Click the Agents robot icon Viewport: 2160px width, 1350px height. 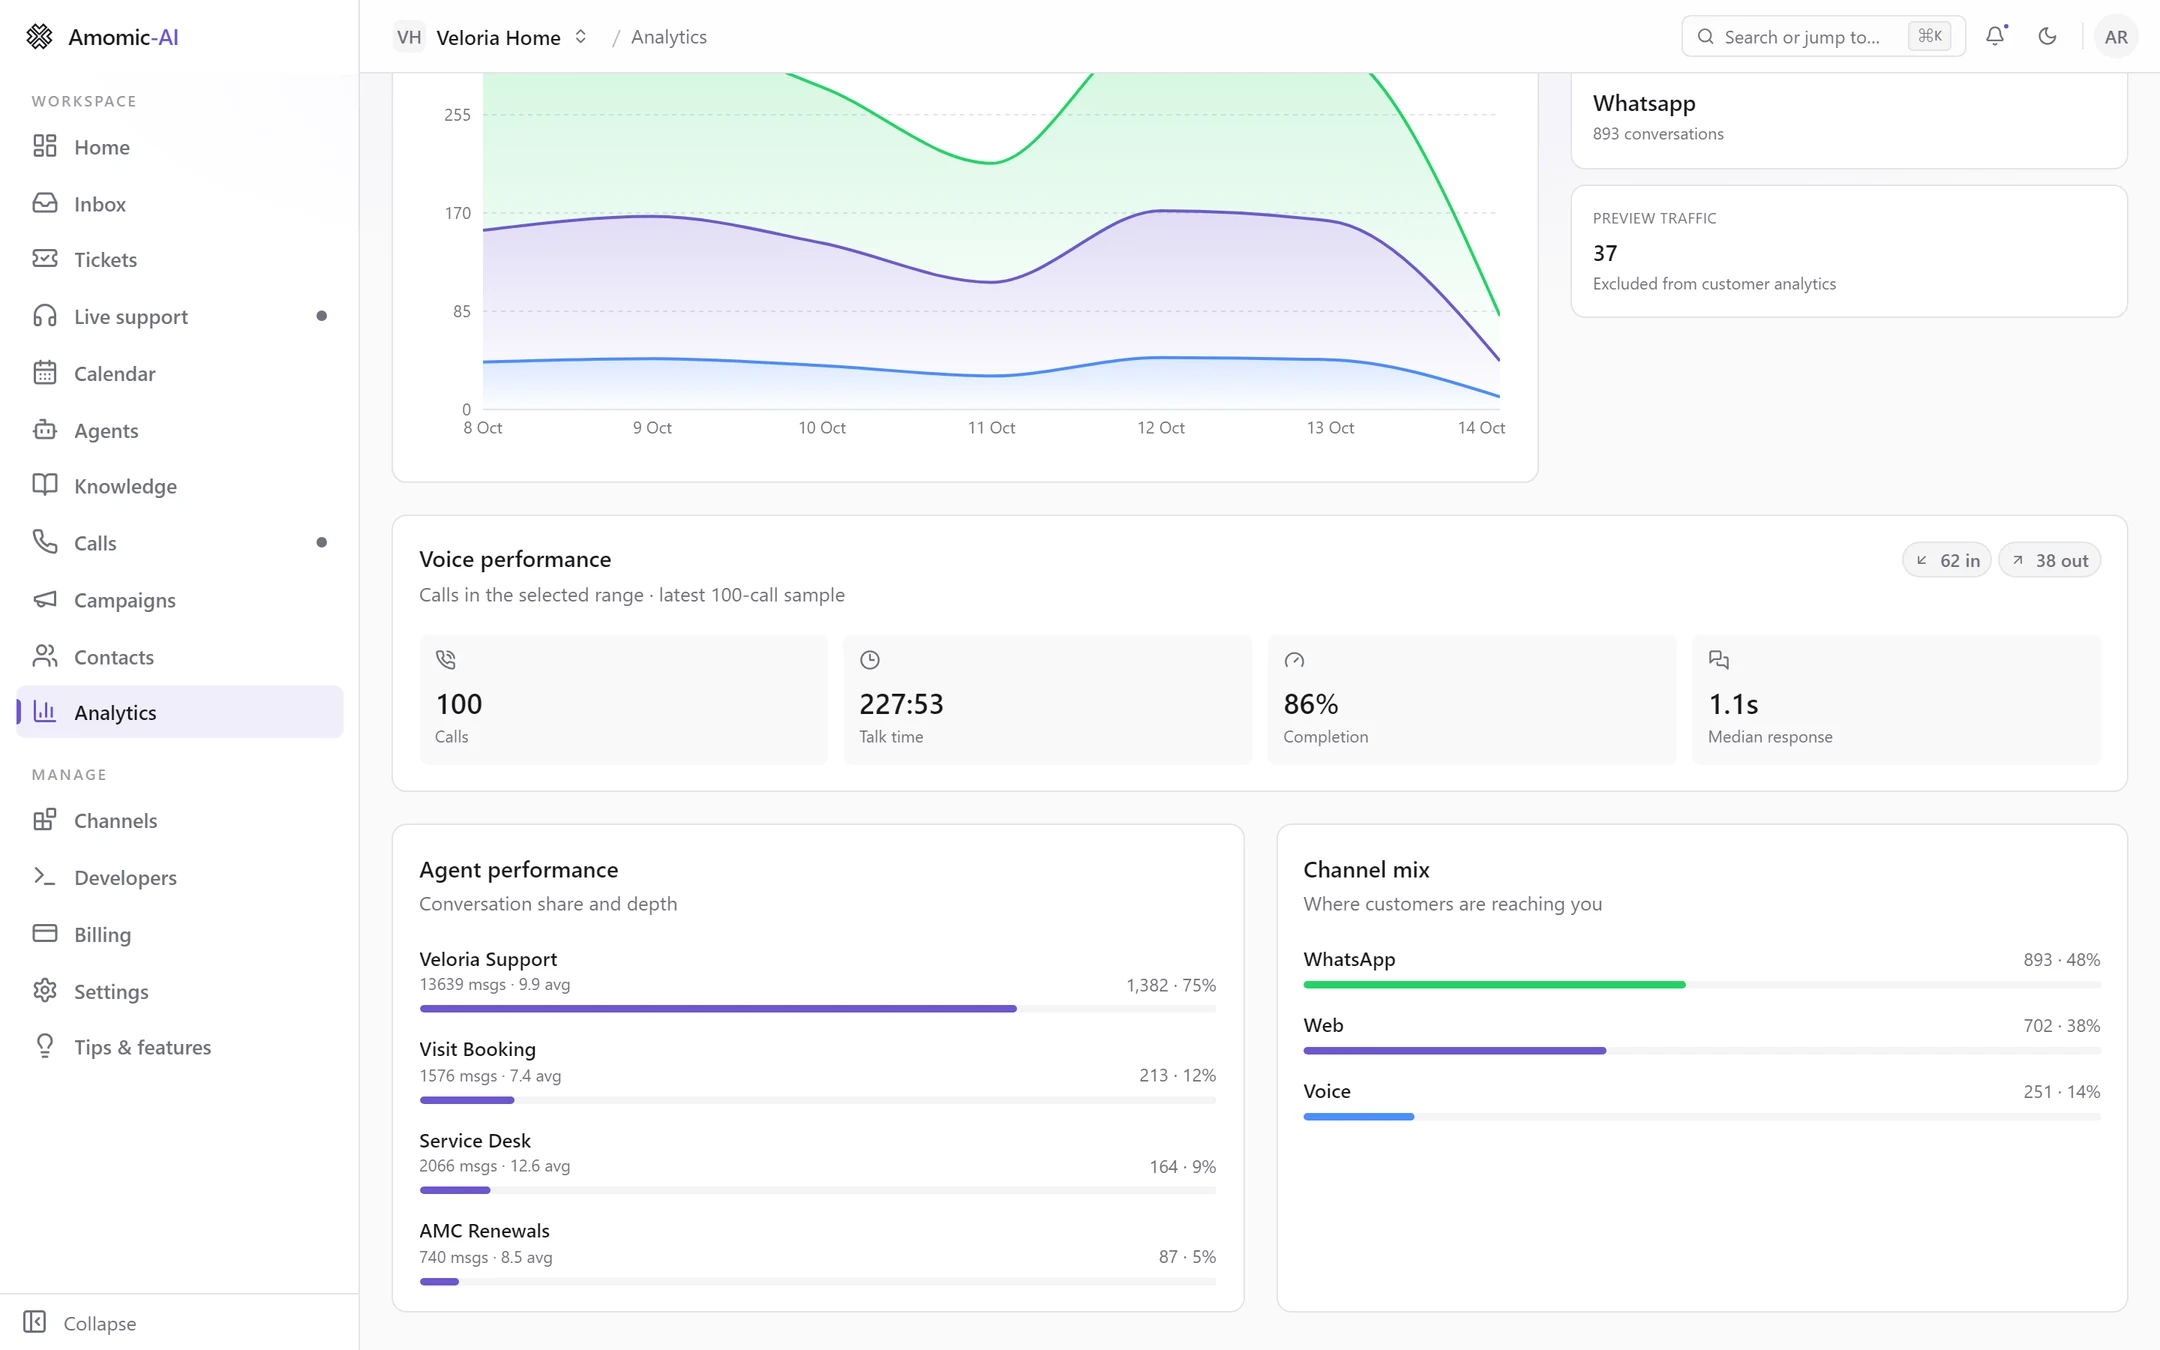coord(45,430)
